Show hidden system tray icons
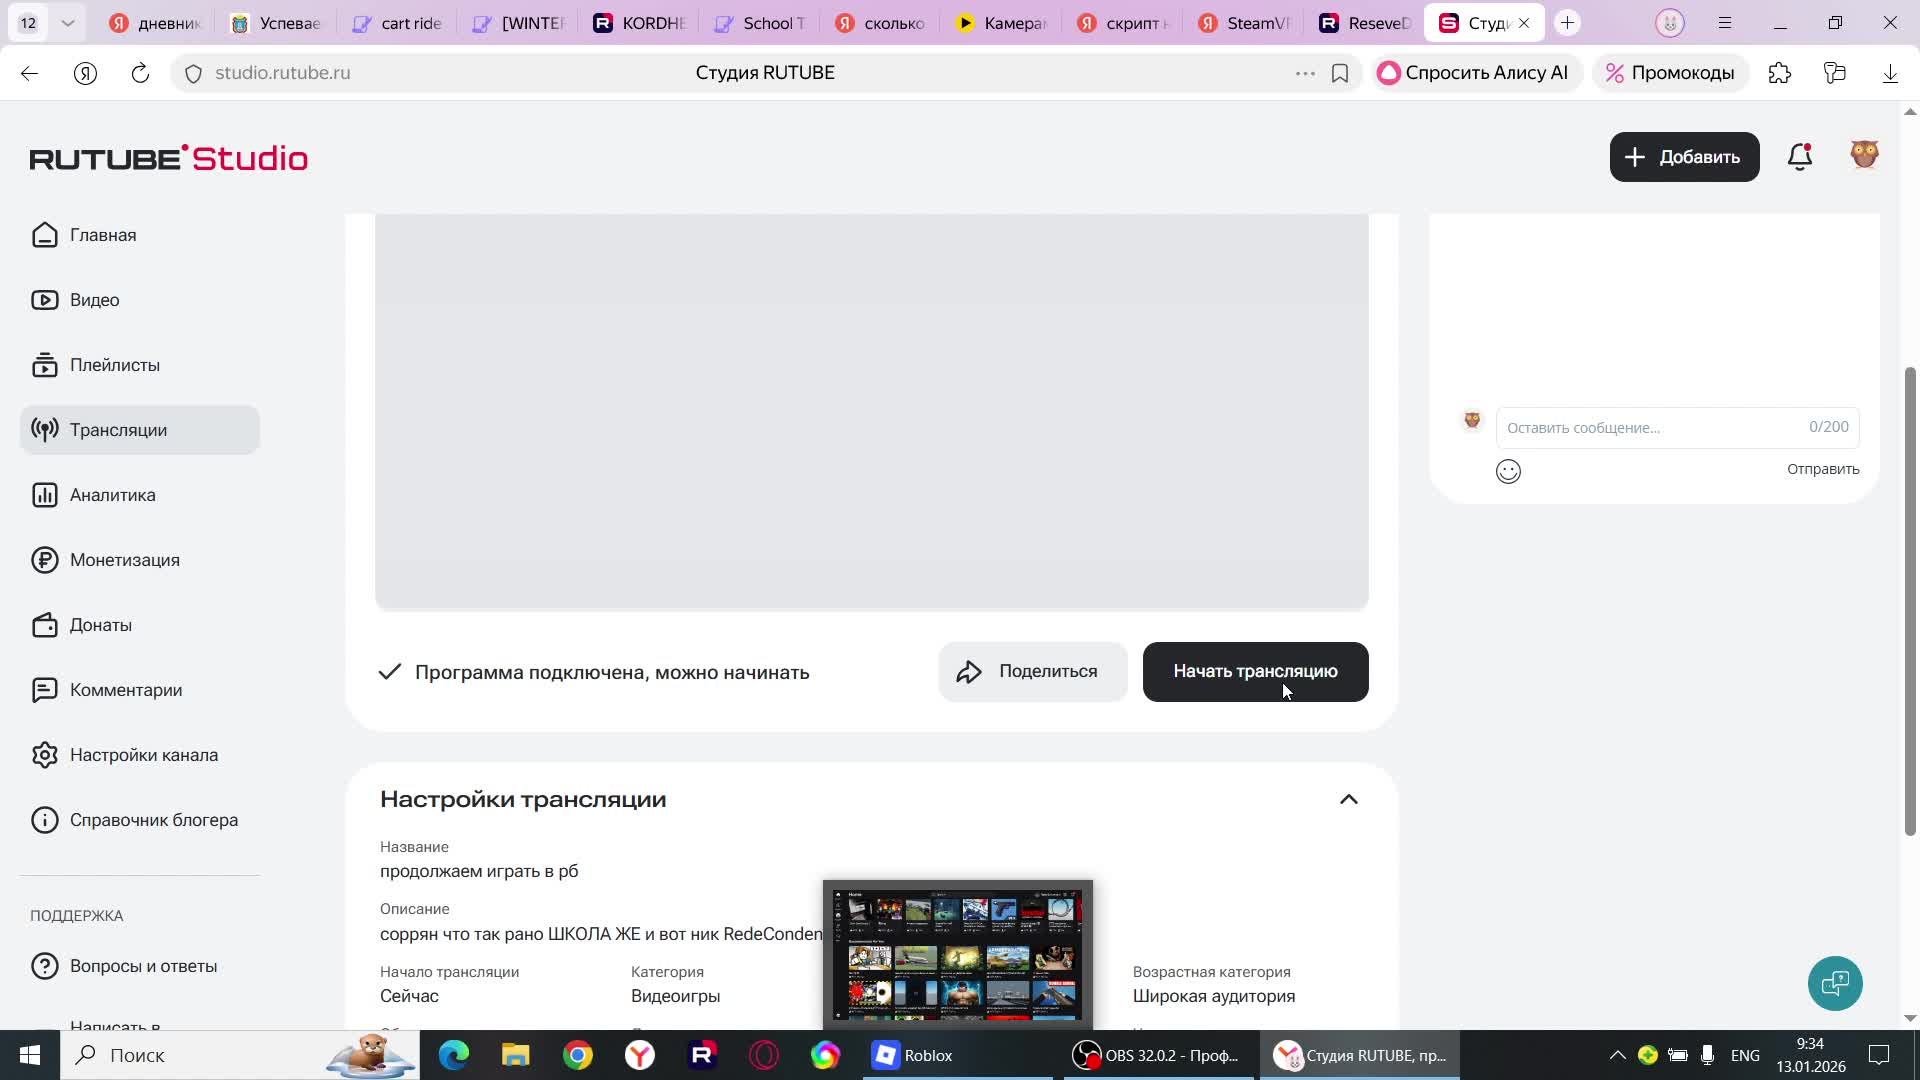The height and width of the screenshot is (1080, 1920). pos(1616,1055)
